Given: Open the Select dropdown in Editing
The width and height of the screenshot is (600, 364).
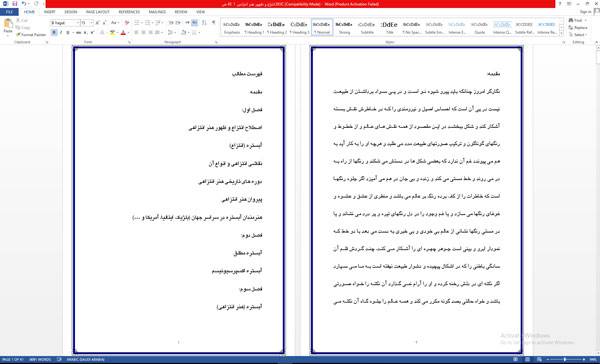Looking at the screenshot, I should (577, 34).
